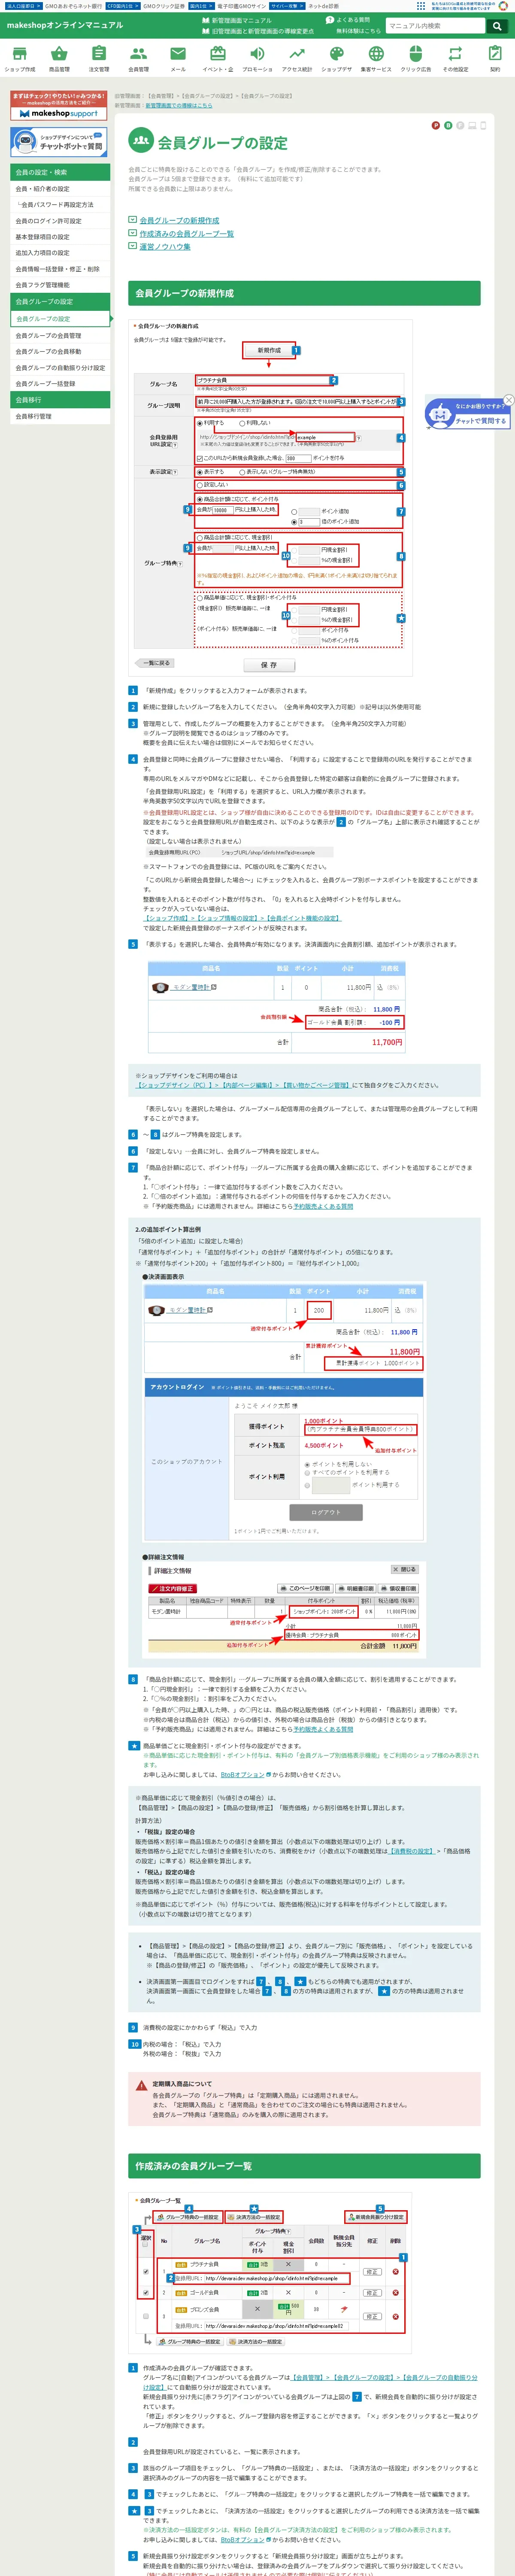The image size is (515, 2576).
Task: Open sidebar item 会員移行管理
Action: [x=60, y=416]
